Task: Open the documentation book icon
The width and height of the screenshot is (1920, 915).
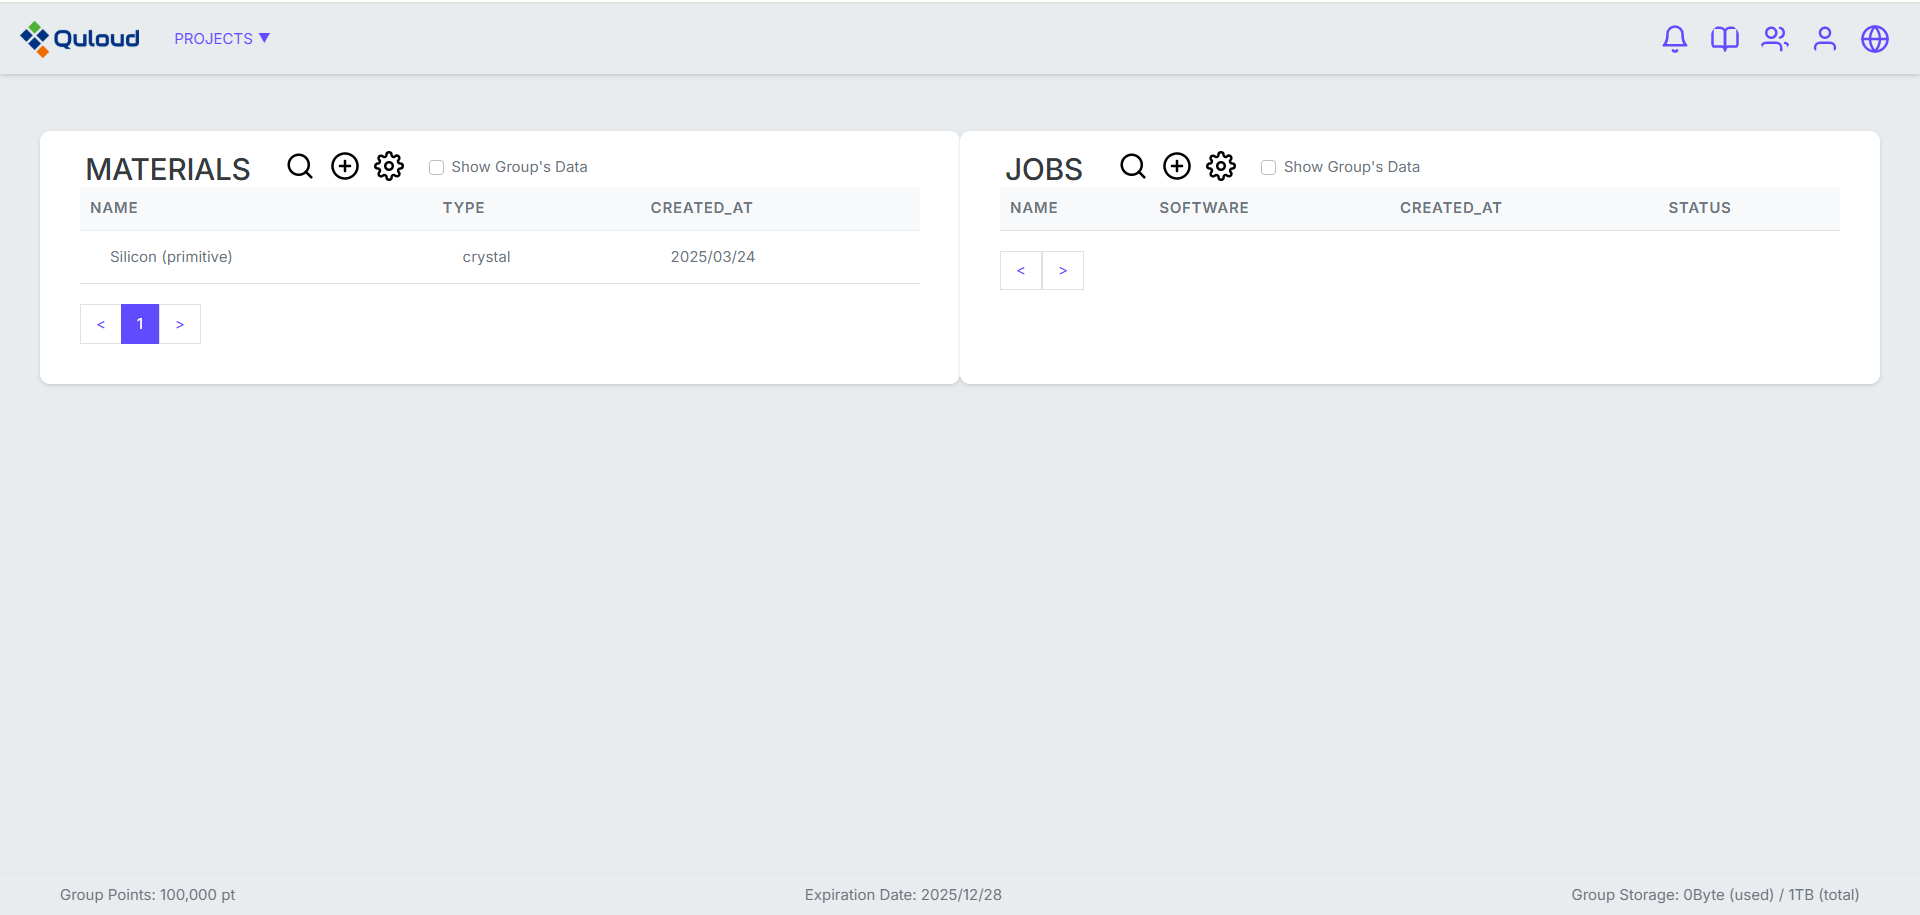Action: click(x=1724, y=39)
